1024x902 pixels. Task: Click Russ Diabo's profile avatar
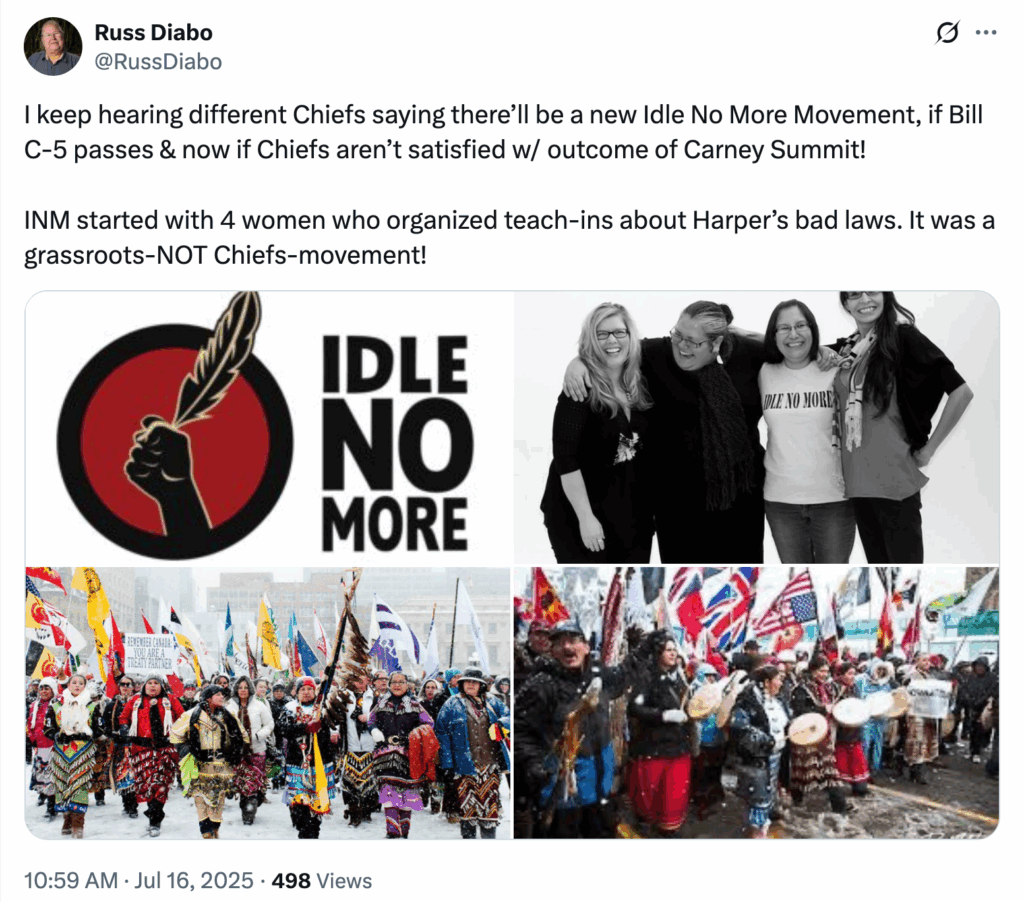(53, 46)
